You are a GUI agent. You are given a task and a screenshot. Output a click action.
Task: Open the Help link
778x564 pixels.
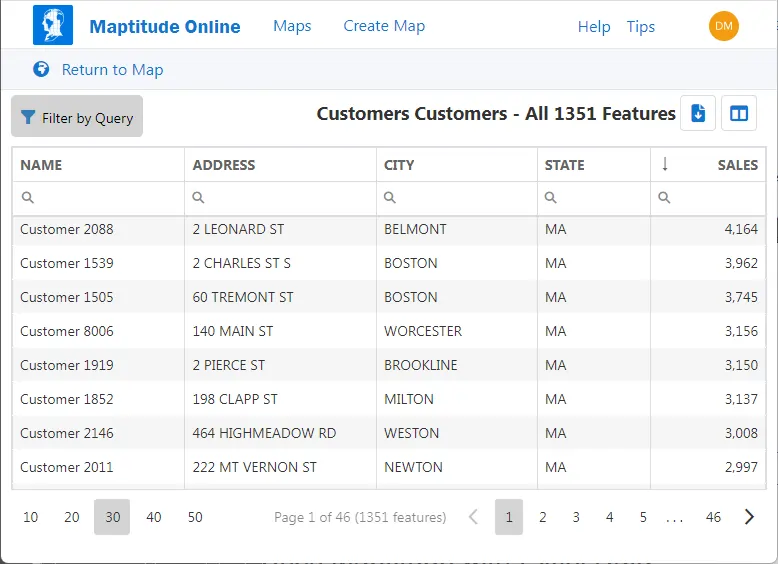point(594,27)
